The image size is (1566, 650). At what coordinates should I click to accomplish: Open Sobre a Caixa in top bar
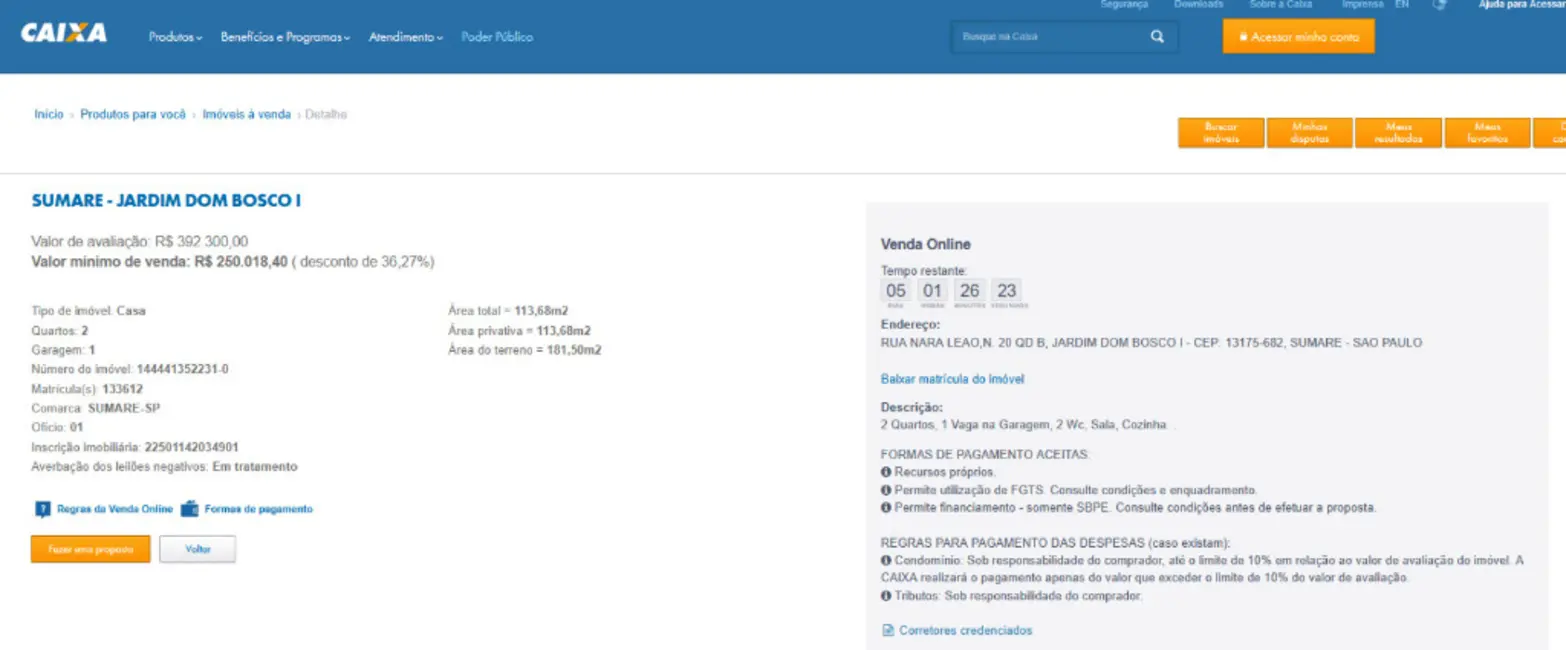pos(1280,5)
